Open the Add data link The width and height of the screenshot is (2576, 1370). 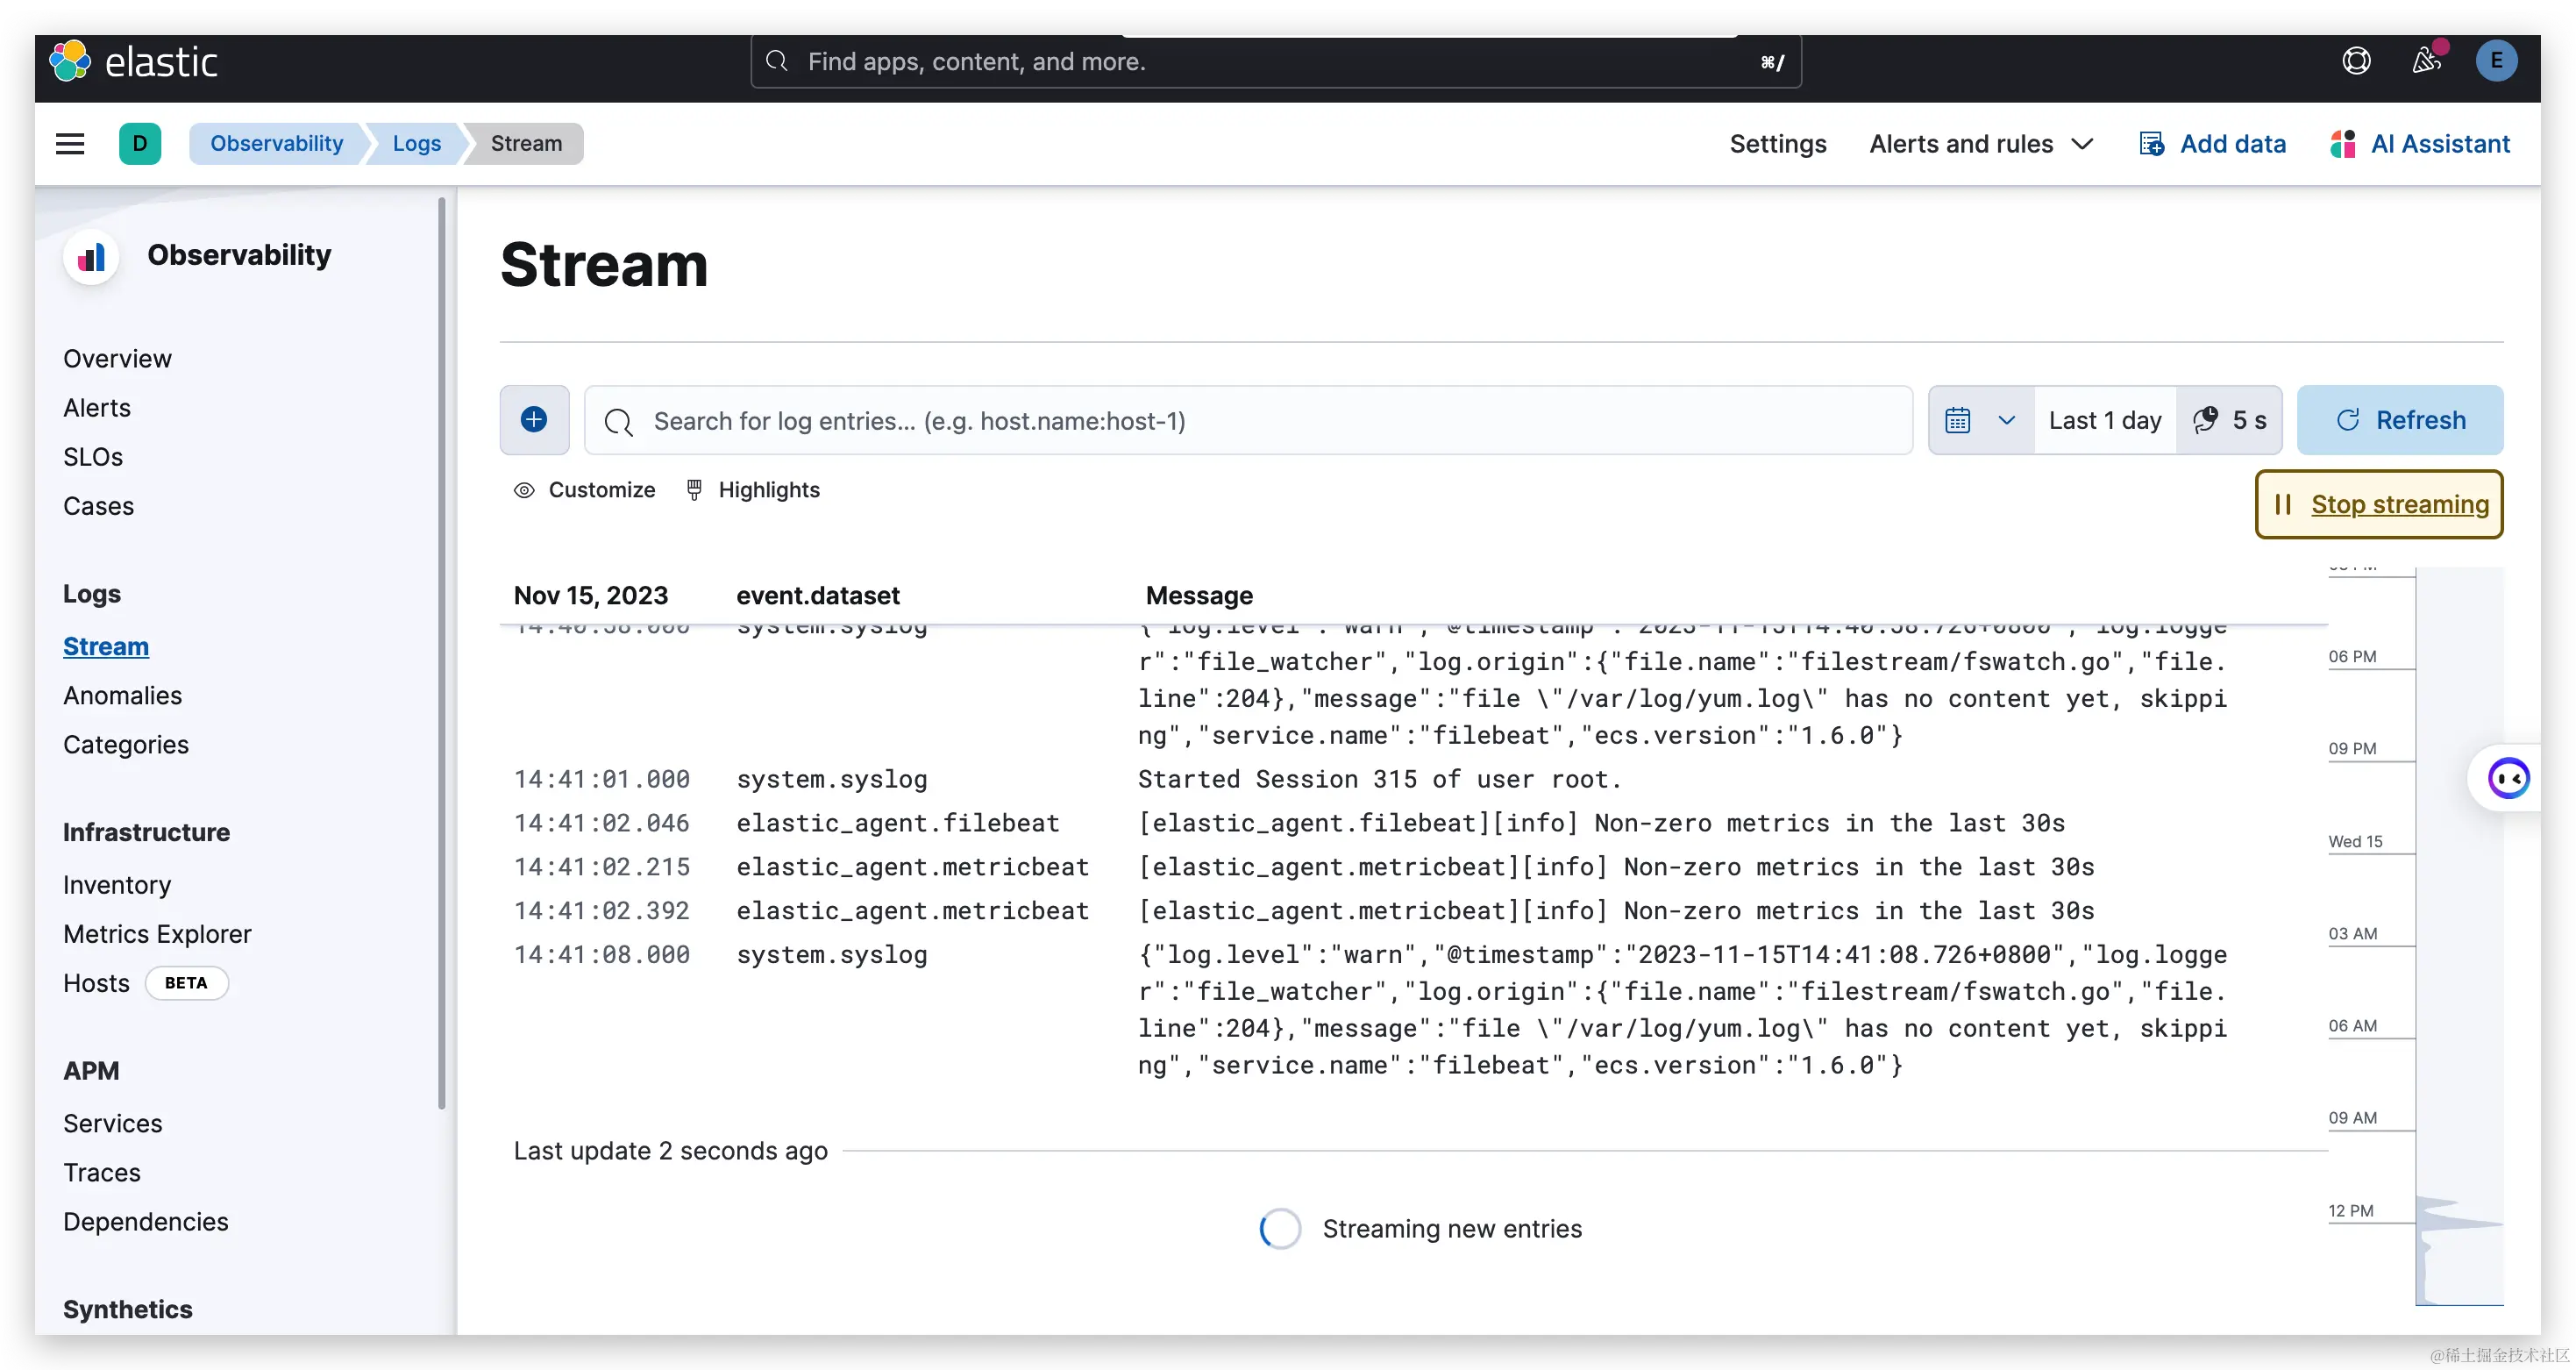click(x=2212, y=144)
